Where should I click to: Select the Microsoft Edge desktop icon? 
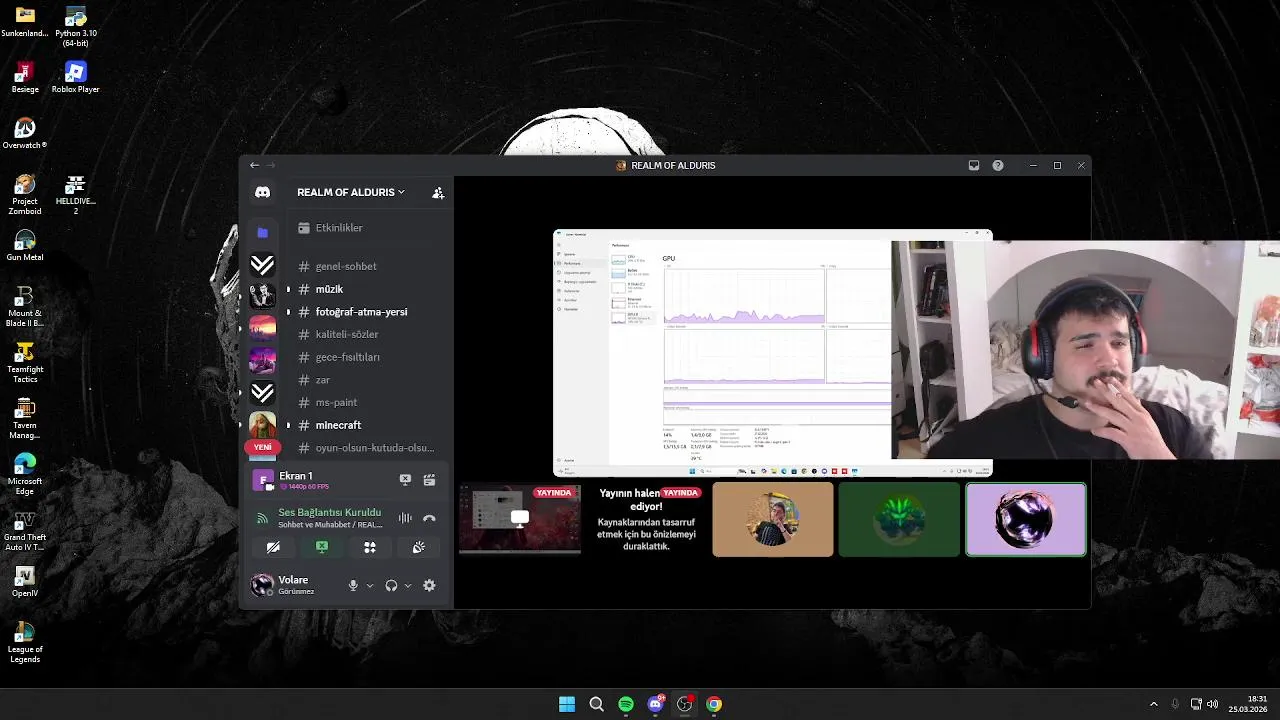[x=25, y=474]
